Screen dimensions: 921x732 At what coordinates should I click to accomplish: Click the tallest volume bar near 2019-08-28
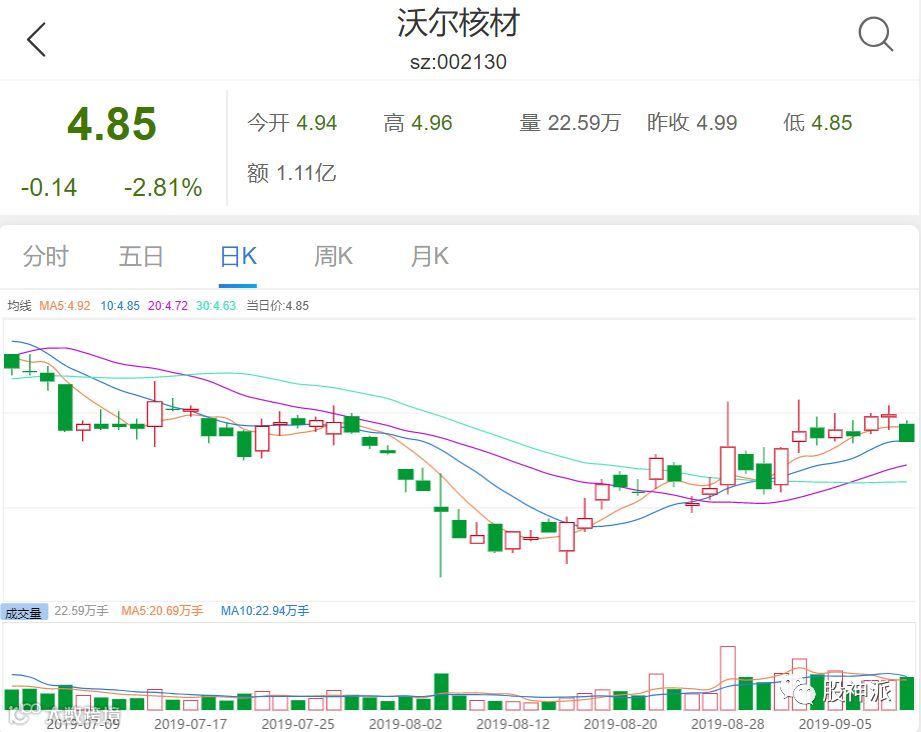click(728, 678)
